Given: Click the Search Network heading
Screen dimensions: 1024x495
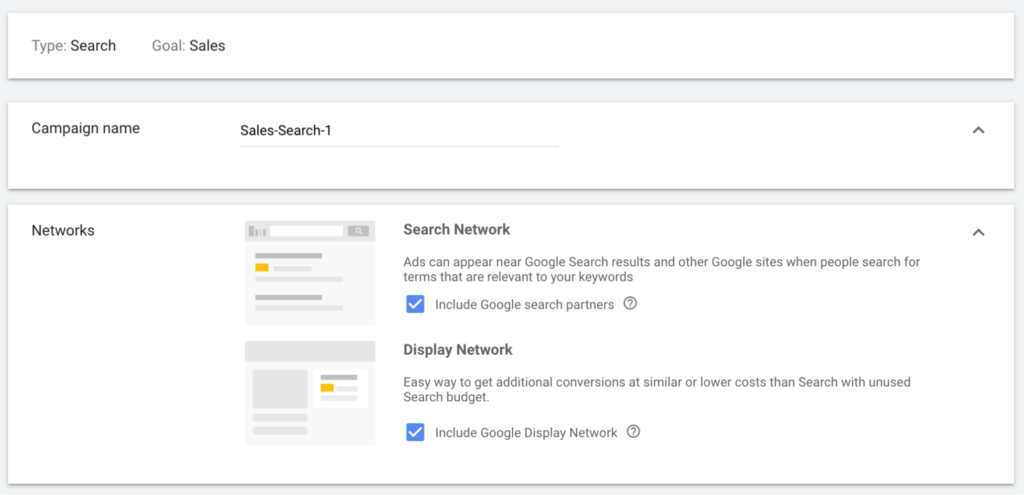Looking at the screenshot, I should click(457, 230).
